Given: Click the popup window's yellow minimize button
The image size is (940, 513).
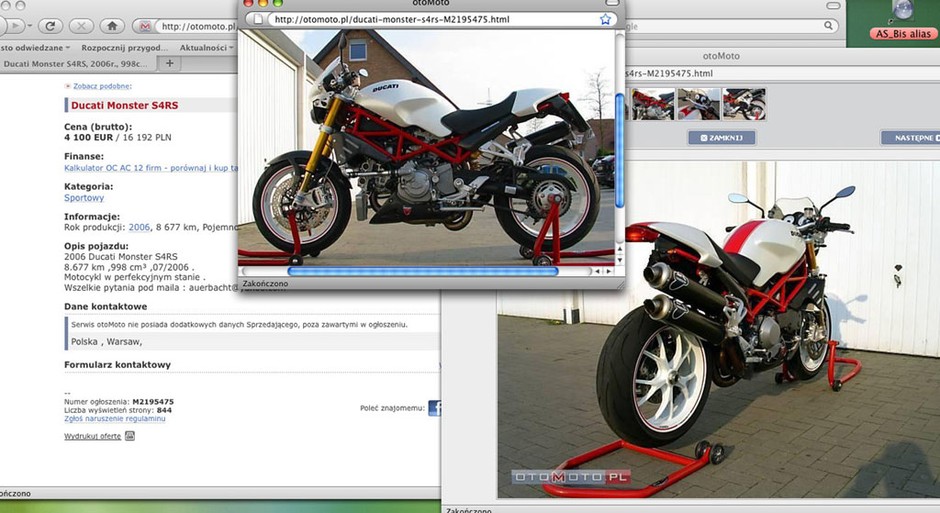Looking at the screenshot, I should coord(263,3).
